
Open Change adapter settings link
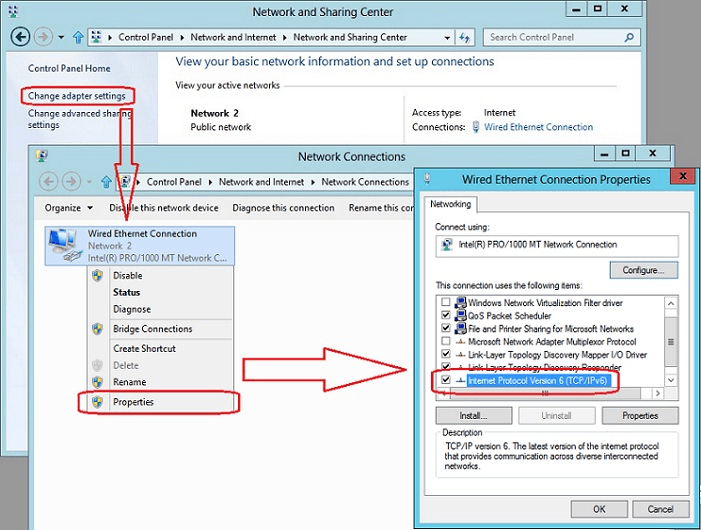click(x=77, y=96)
